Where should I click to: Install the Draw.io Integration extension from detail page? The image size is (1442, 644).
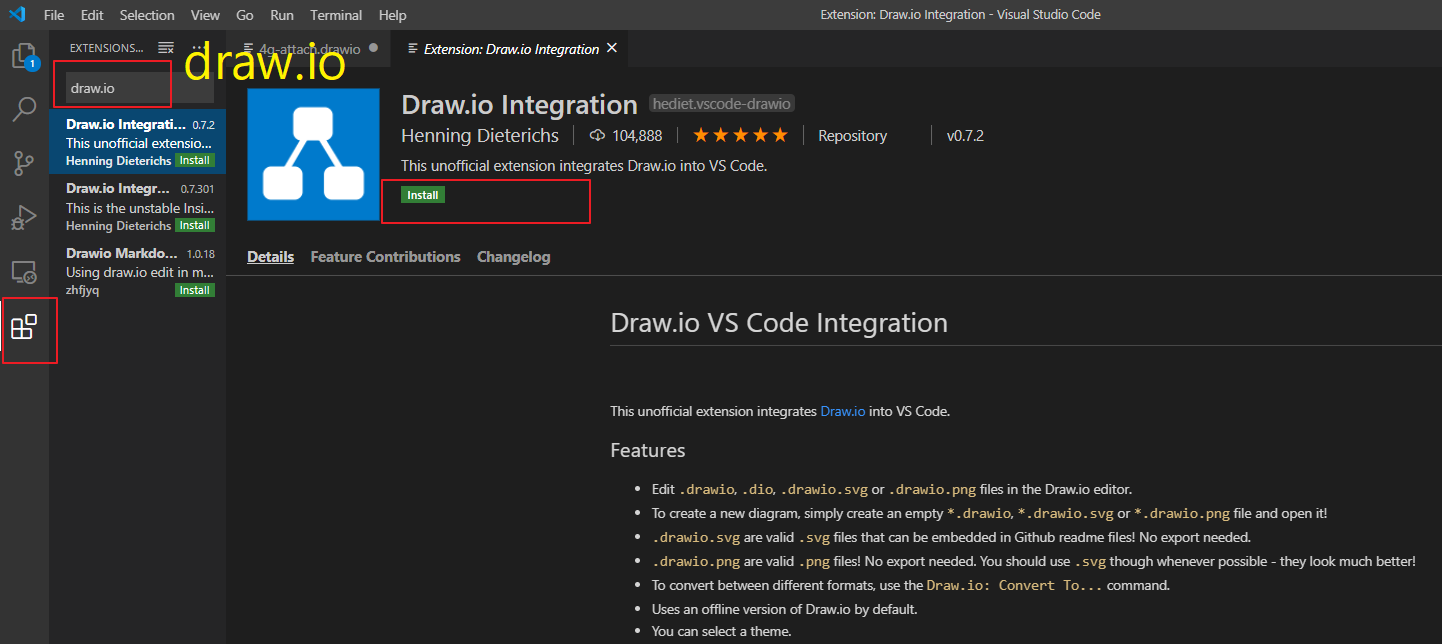pyautogui.click(x=423, y=195)
